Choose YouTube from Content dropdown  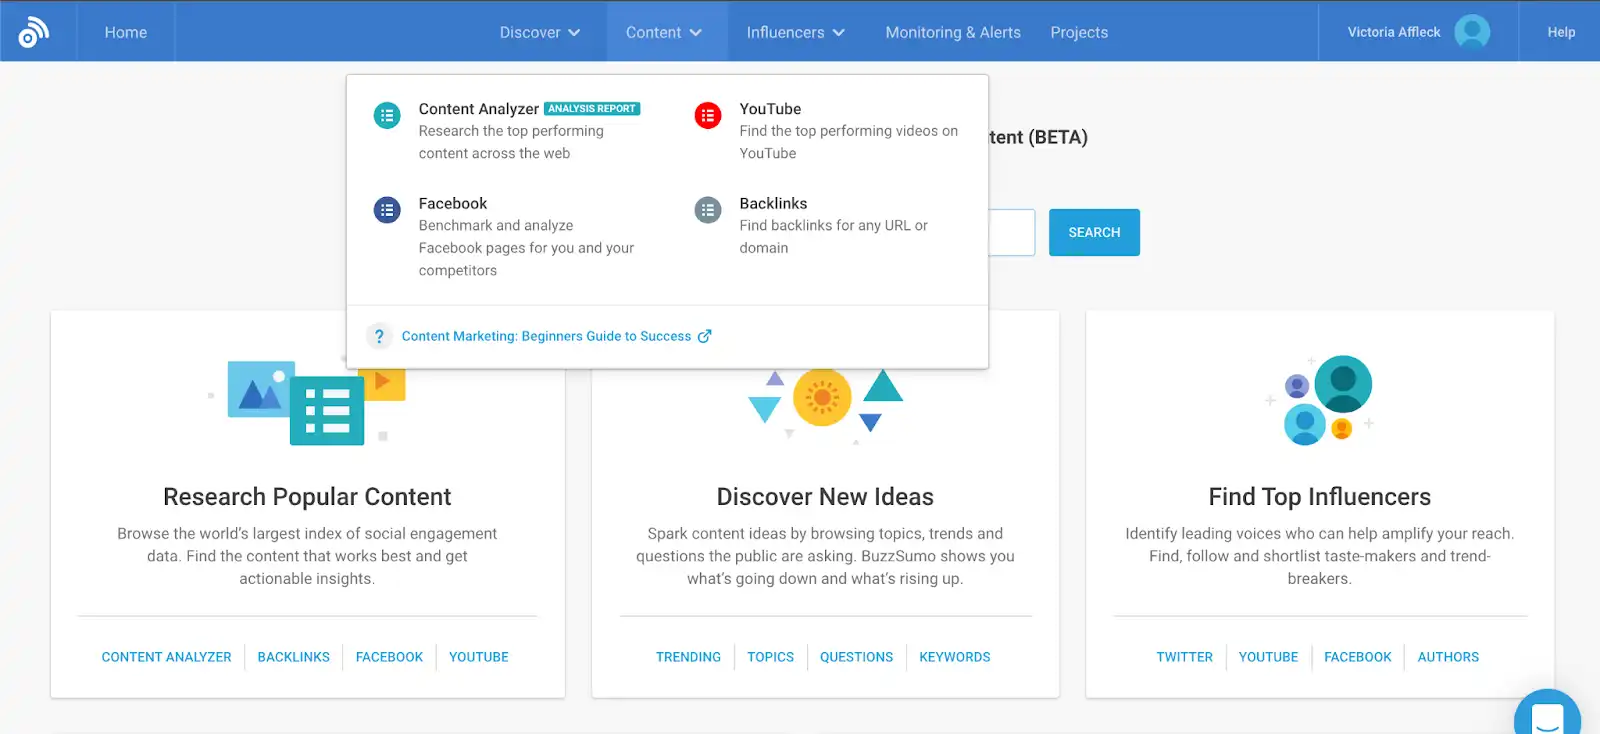coord(770,108)
